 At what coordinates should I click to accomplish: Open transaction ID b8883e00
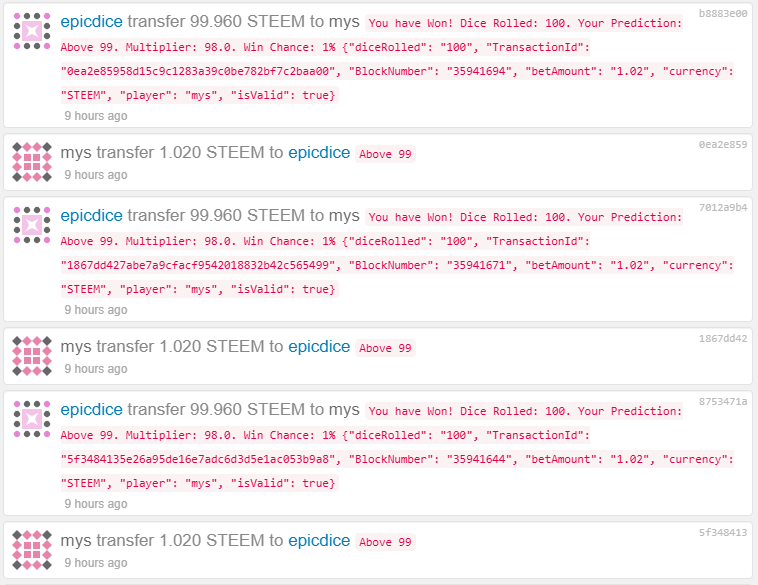pos(723,14)
